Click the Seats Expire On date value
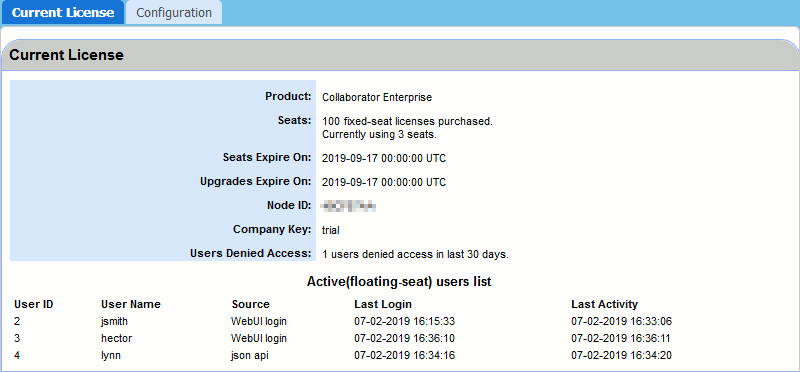The height and width of the screenshot is (372, 800). 384,159
